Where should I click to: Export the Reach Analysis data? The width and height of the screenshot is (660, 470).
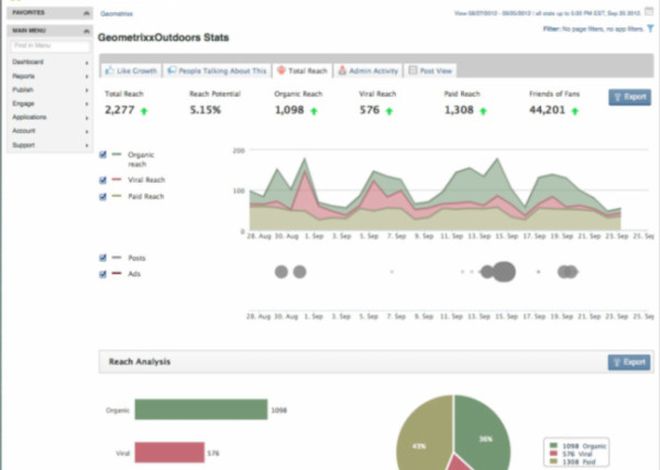pyautogui.click(x=629, y=362)
